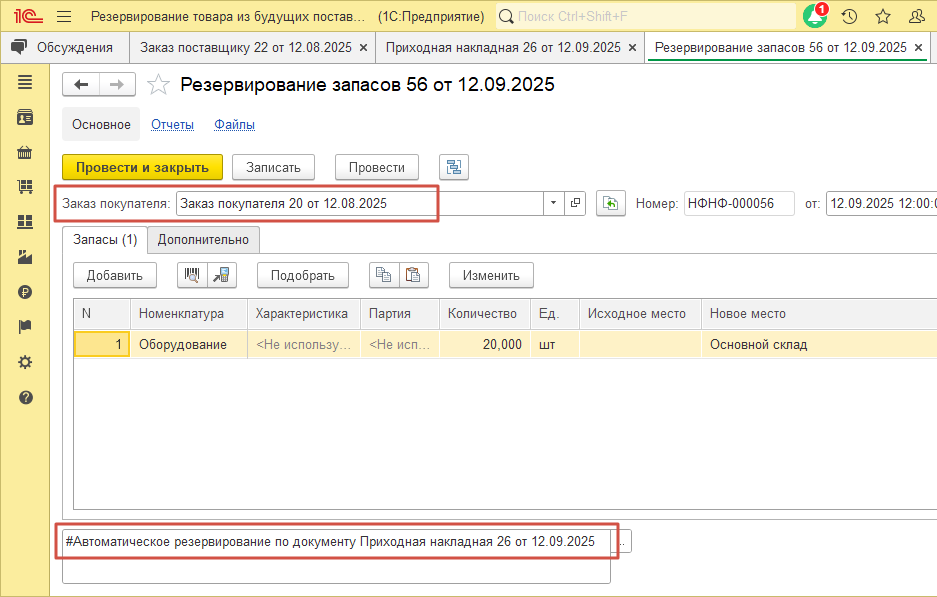
Task: Click the paste rows icon
Action: tap(413, 275)
